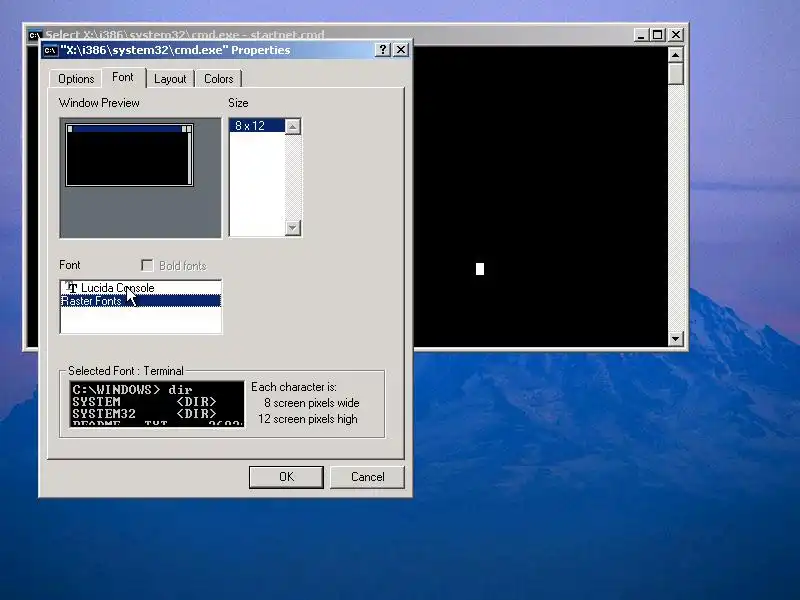
Task: Select Lucida Console in the font list
Action: [141, 288]
